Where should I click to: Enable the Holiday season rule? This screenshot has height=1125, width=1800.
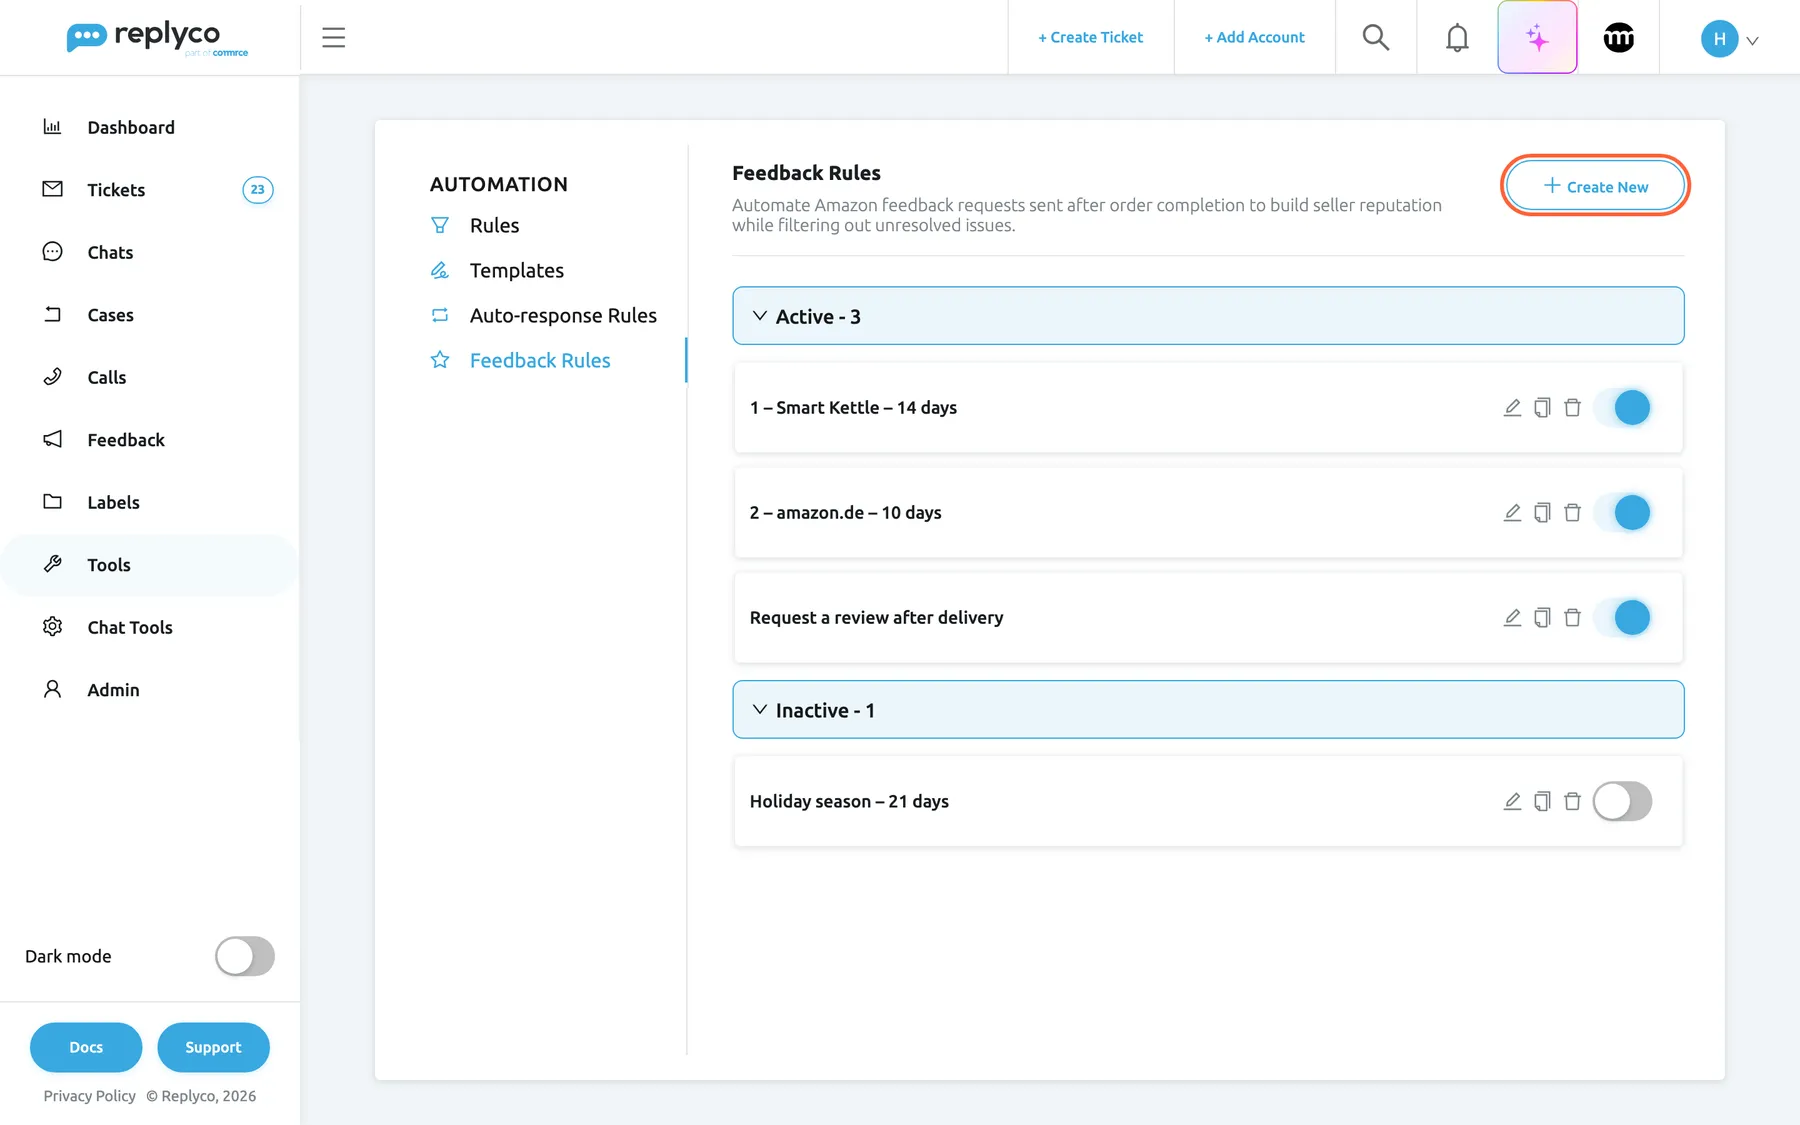click(1622, 802)
